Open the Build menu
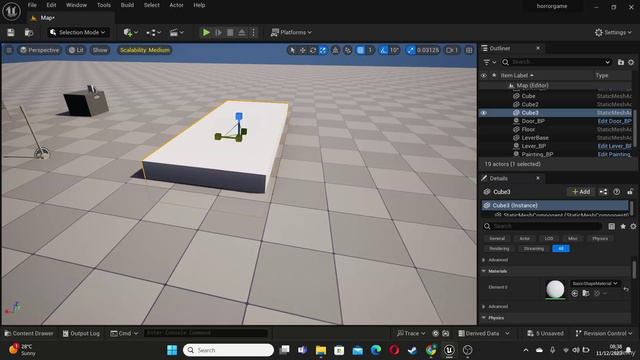The width and height of the screenshot is (640, 360). click(x=127, y=5)
